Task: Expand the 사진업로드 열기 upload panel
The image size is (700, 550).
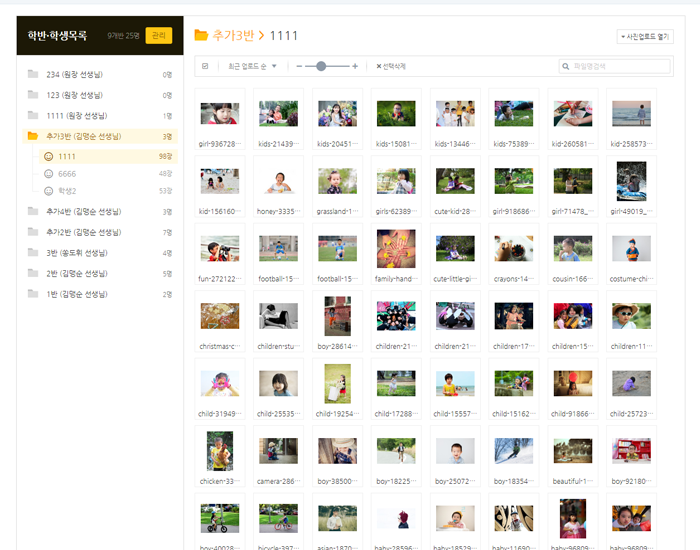Action: pos(646,36)
